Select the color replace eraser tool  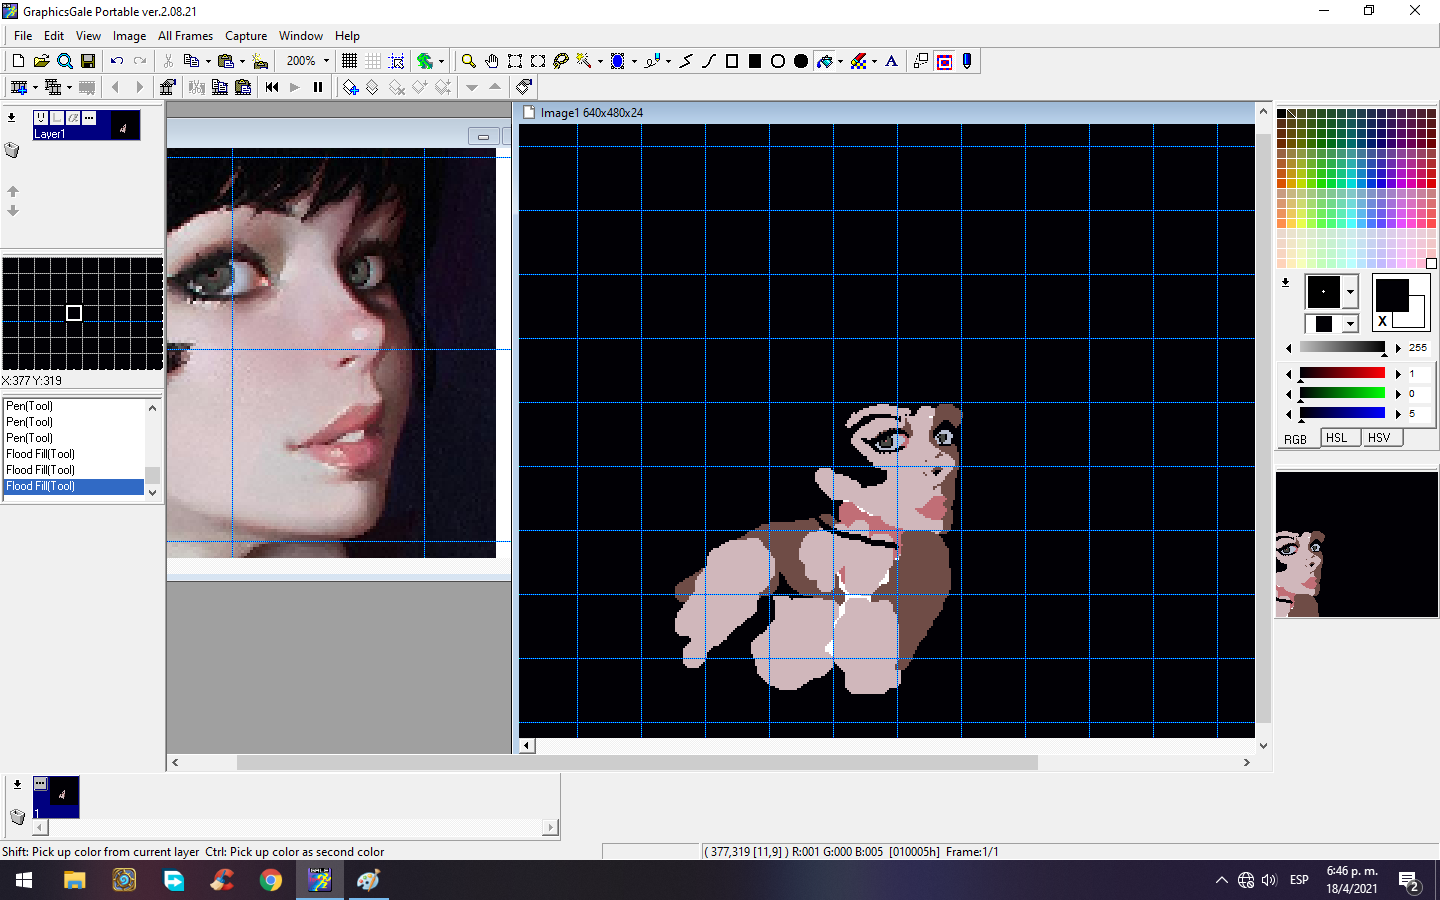pos(858,61)
